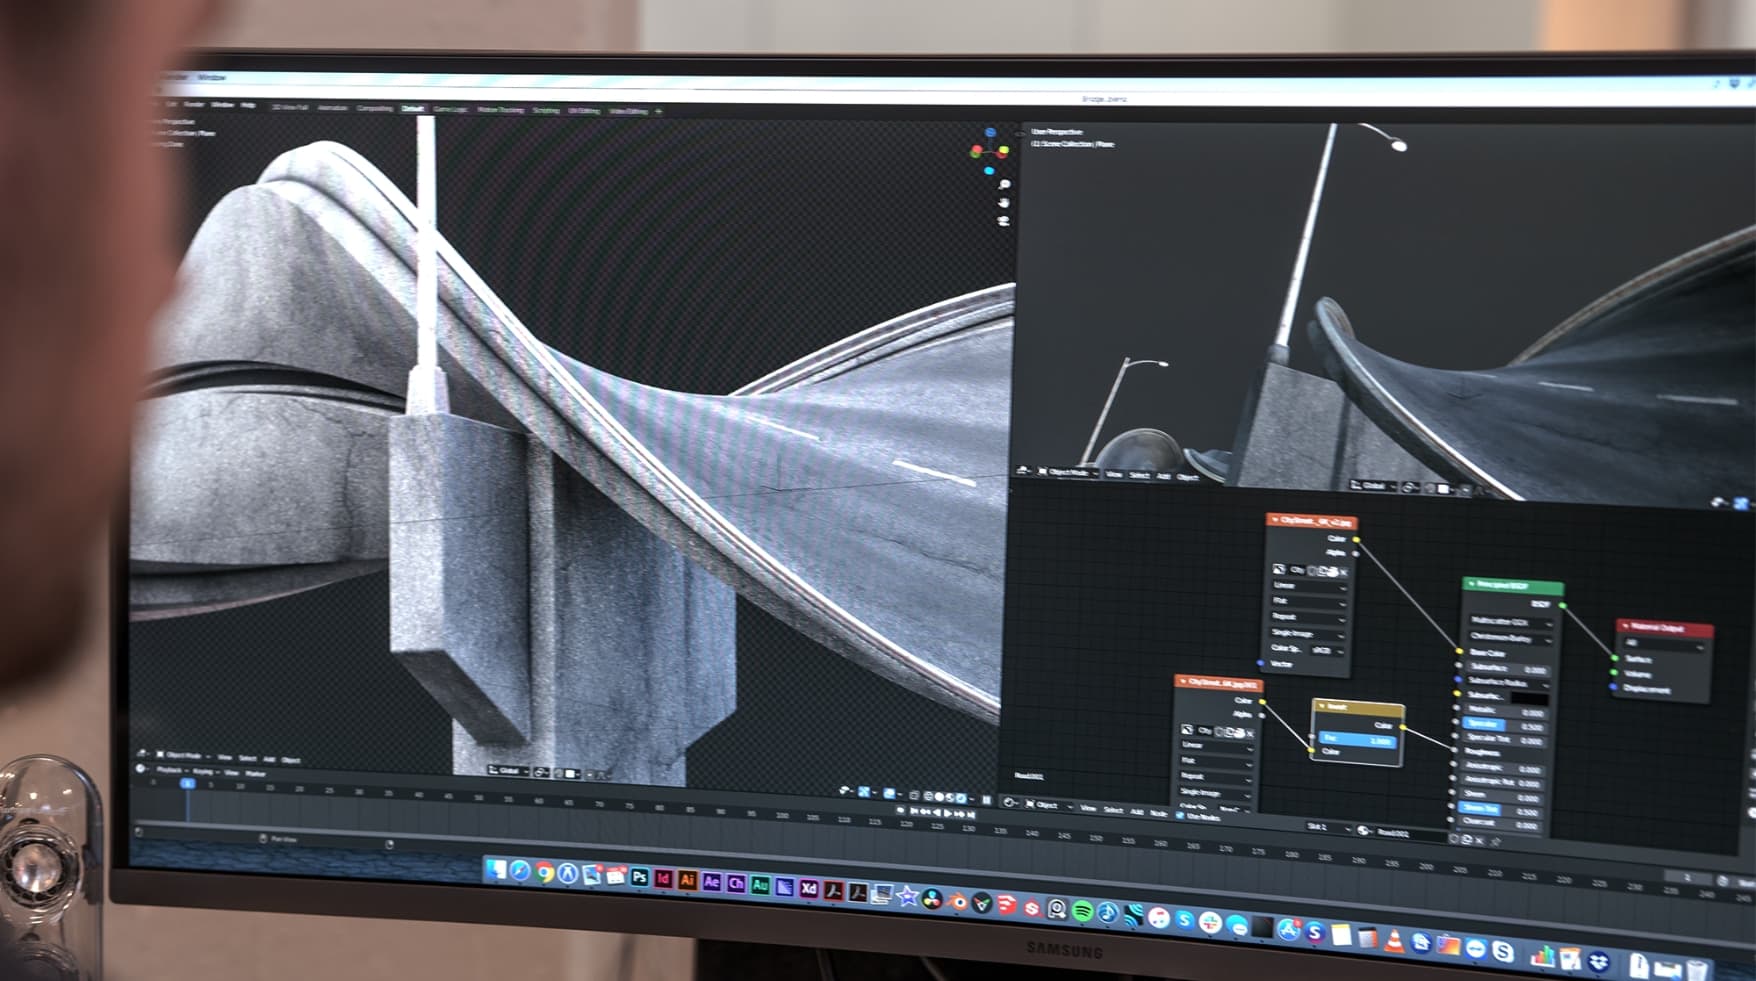1756x981 pixels.
Task: Click the Base Color input socket
Action: point(1460,652)
